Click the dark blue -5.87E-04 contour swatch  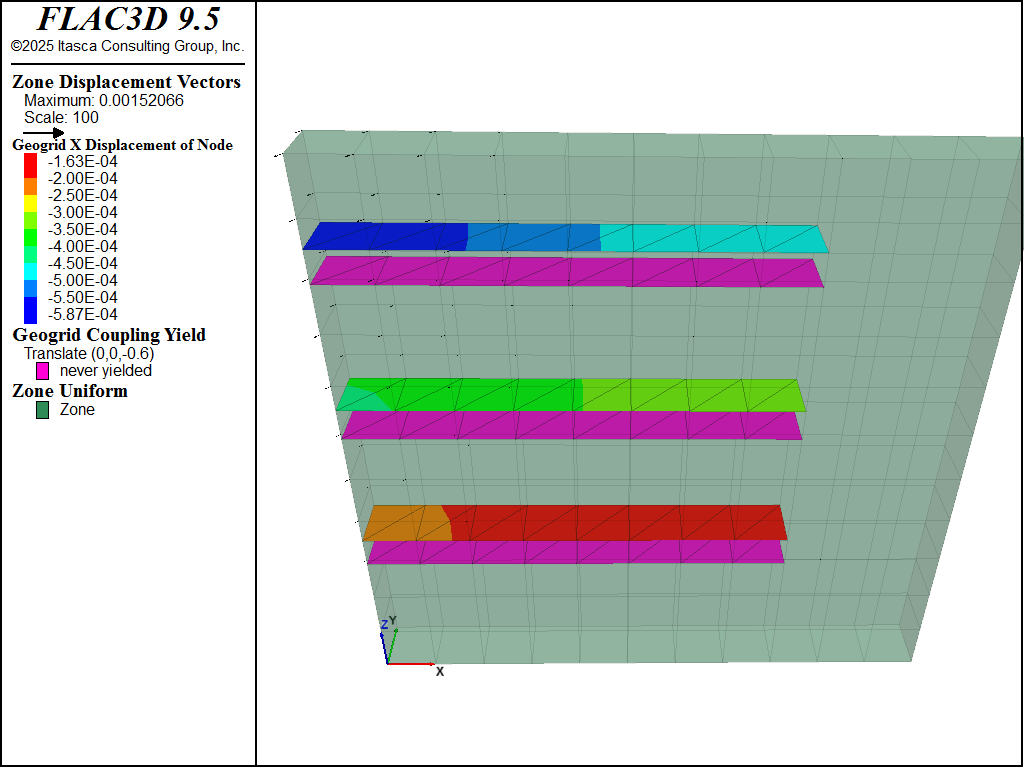point(31,310)
